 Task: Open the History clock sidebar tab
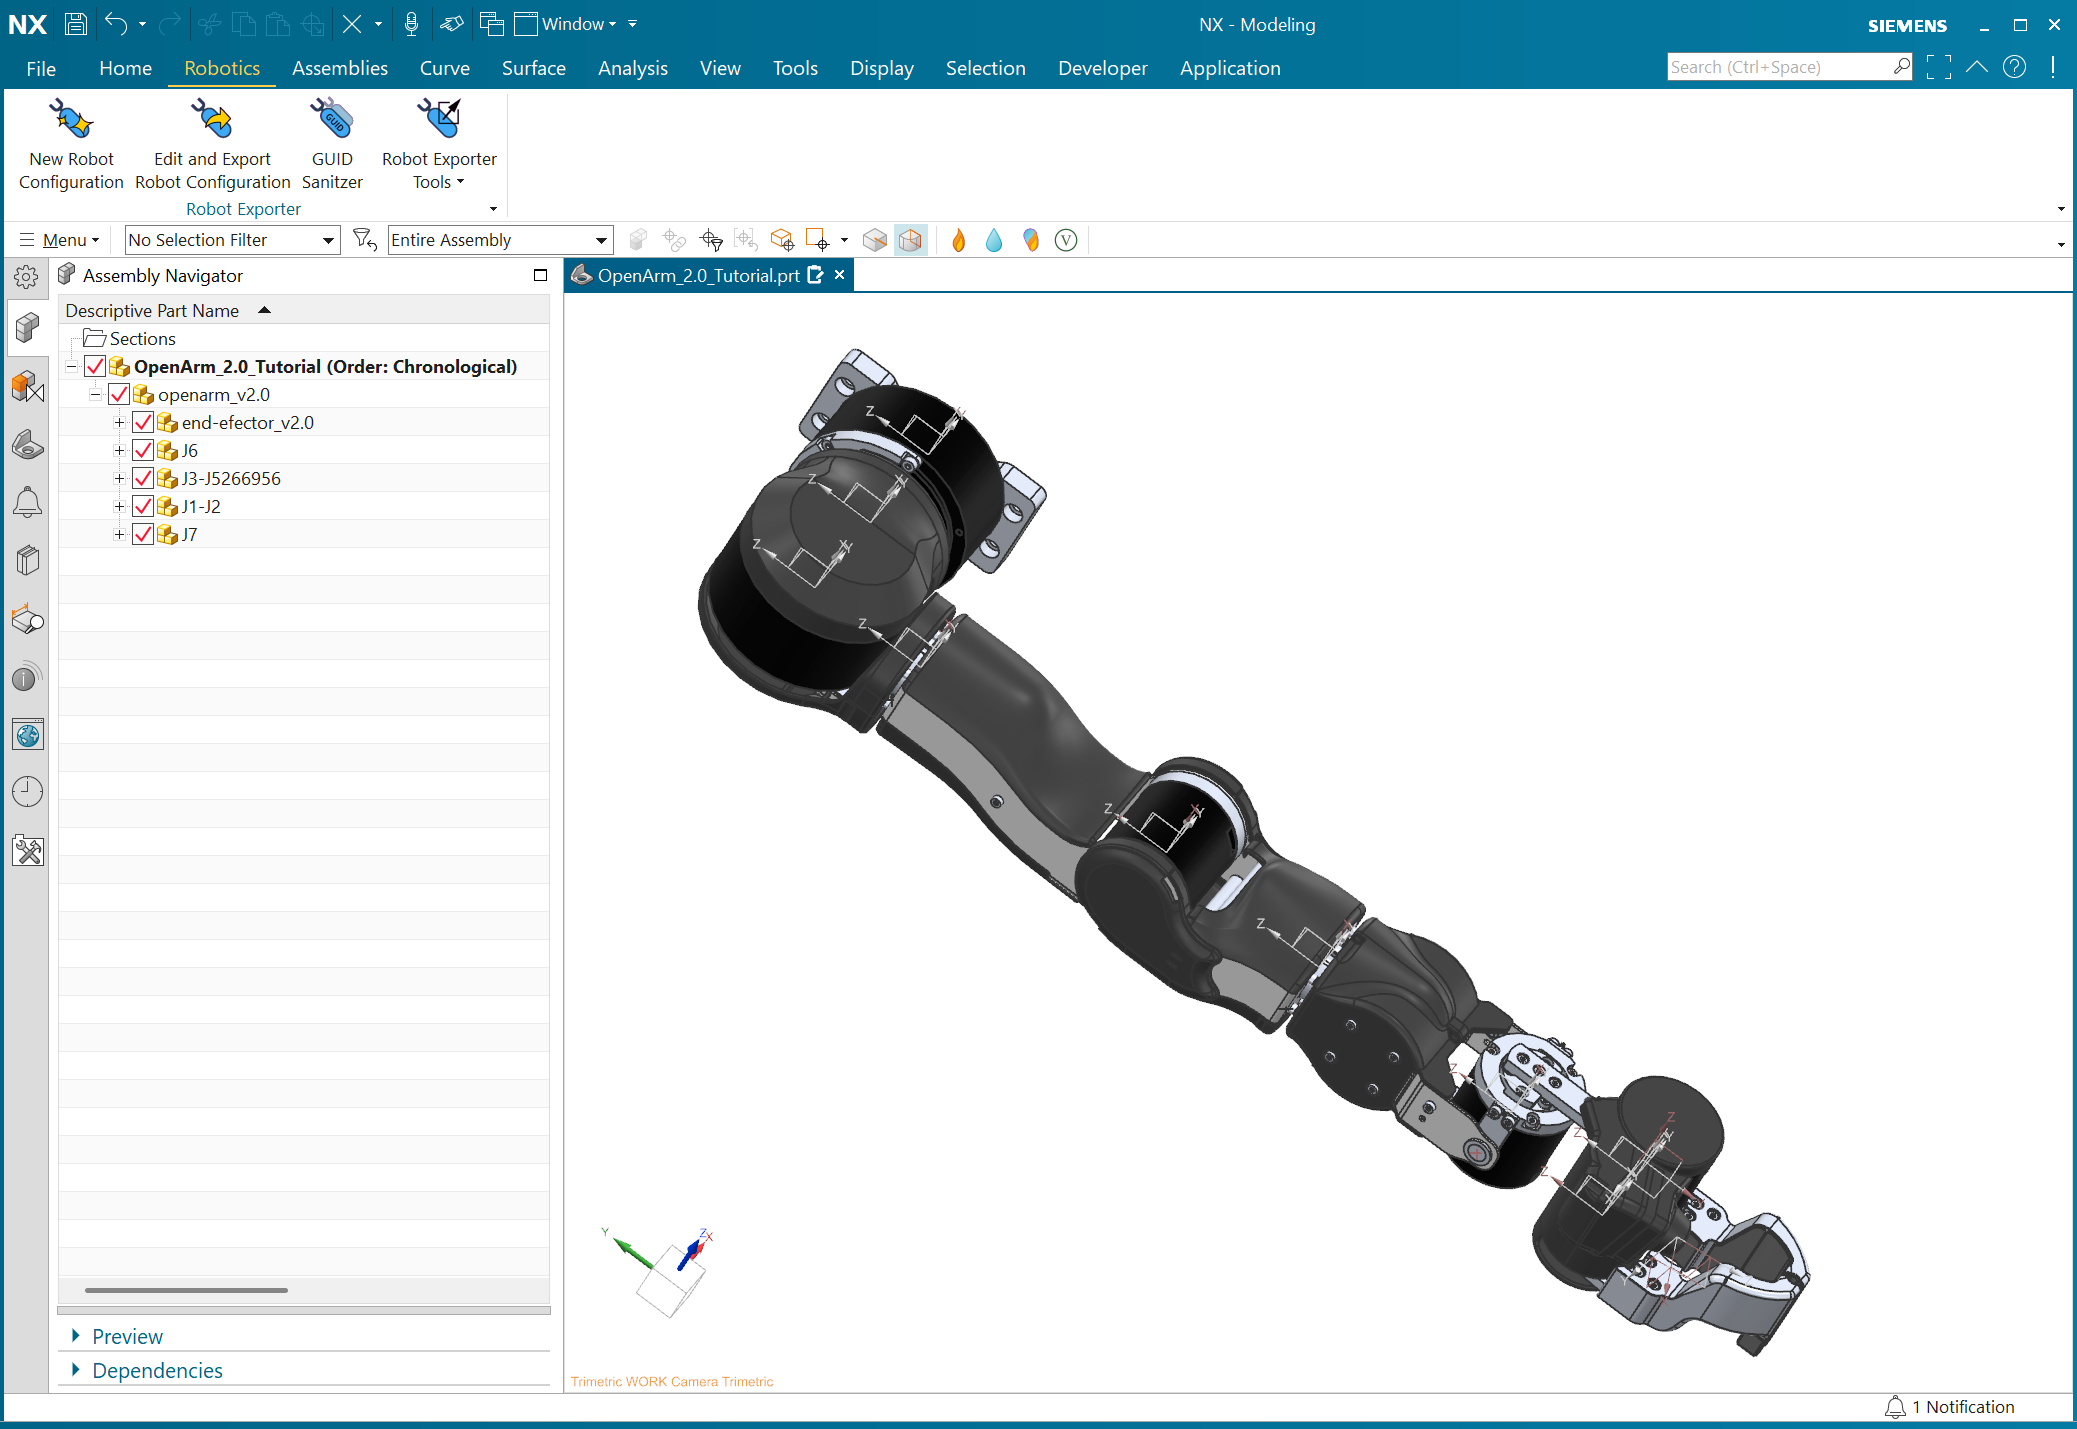coord(27,792)
